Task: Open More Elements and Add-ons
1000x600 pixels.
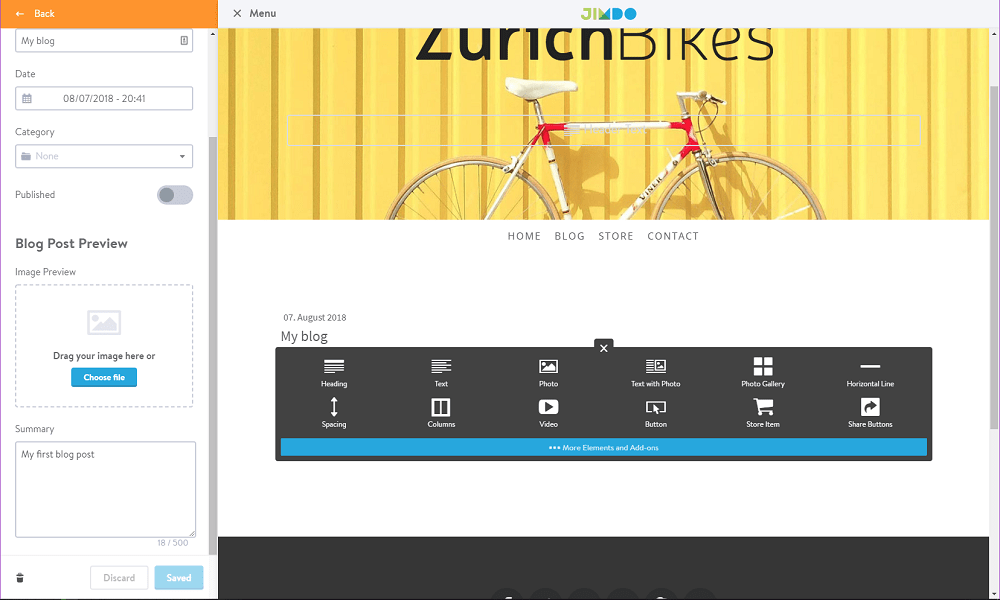Action: tap(603, 448)
